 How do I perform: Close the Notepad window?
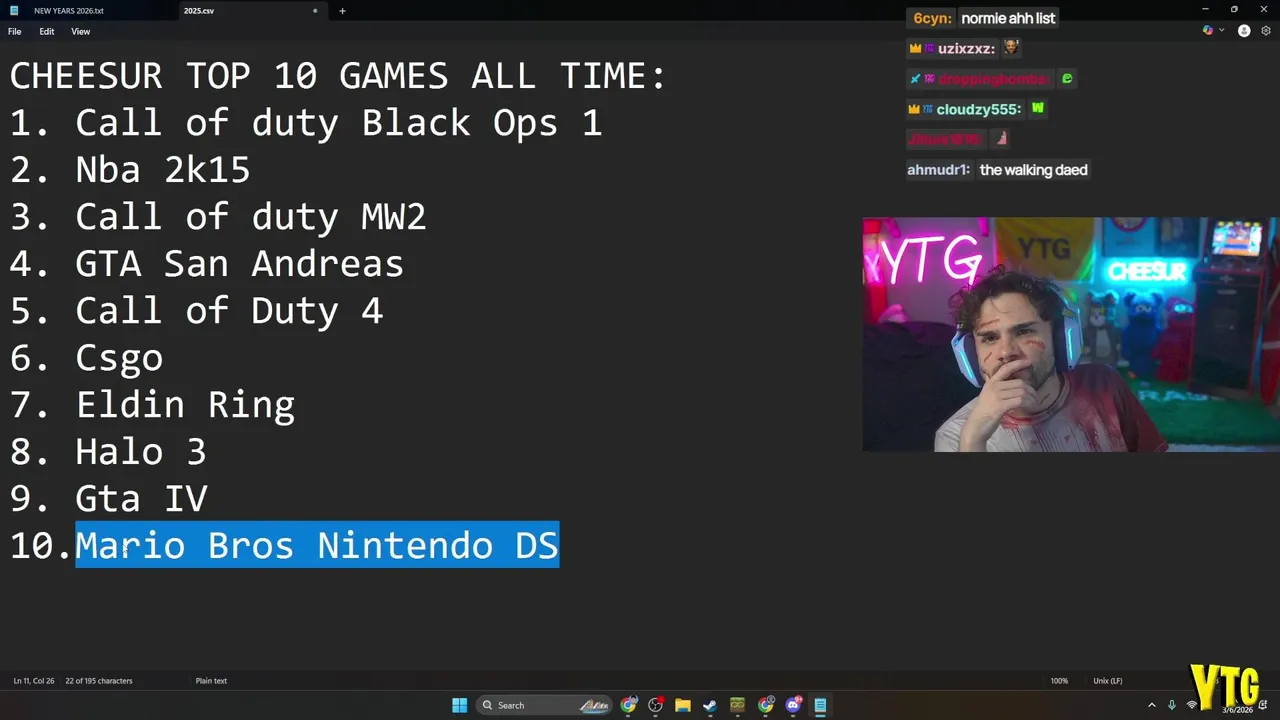coord(1265,10)
